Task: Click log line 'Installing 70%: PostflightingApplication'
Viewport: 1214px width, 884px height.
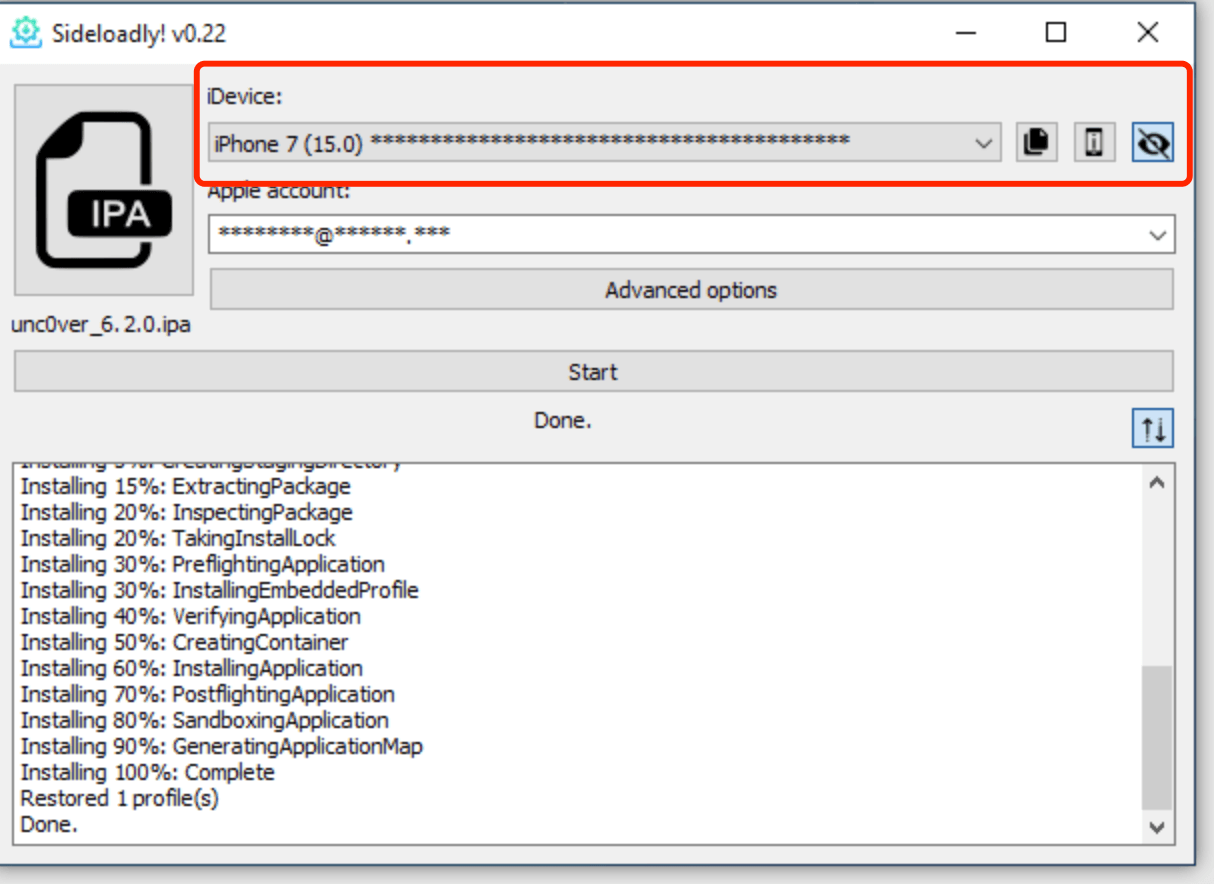Action: [208, 695]
